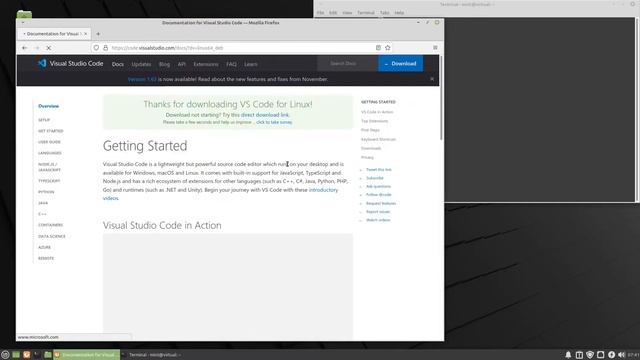Image resolution: width=640 pixels, height=360 pixels.
Task: Switch to Terminal window taskbar button
Action: (152, 355)
